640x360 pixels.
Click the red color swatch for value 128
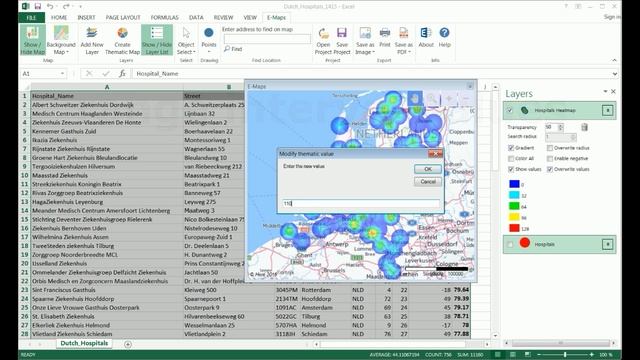point(514,228)
